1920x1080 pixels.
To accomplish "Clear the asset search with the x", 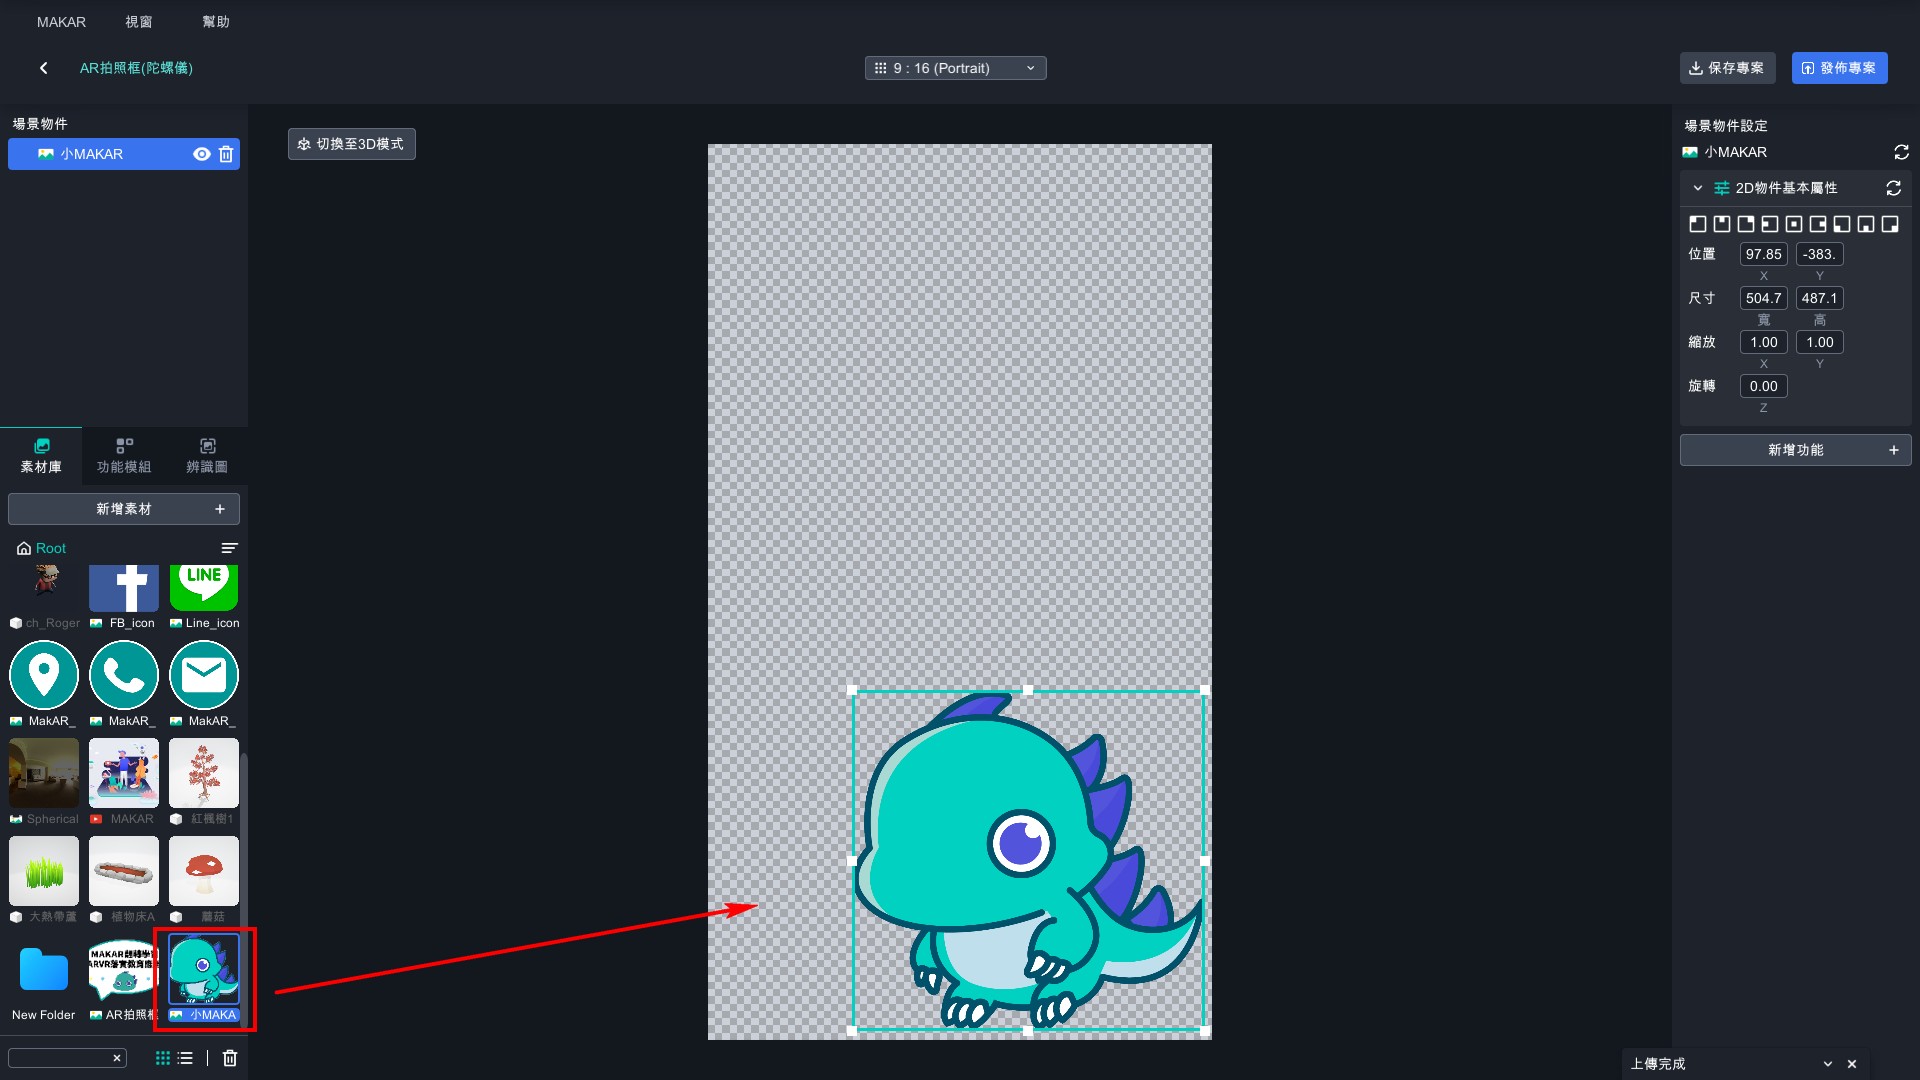I will (x=117, y=1058).
